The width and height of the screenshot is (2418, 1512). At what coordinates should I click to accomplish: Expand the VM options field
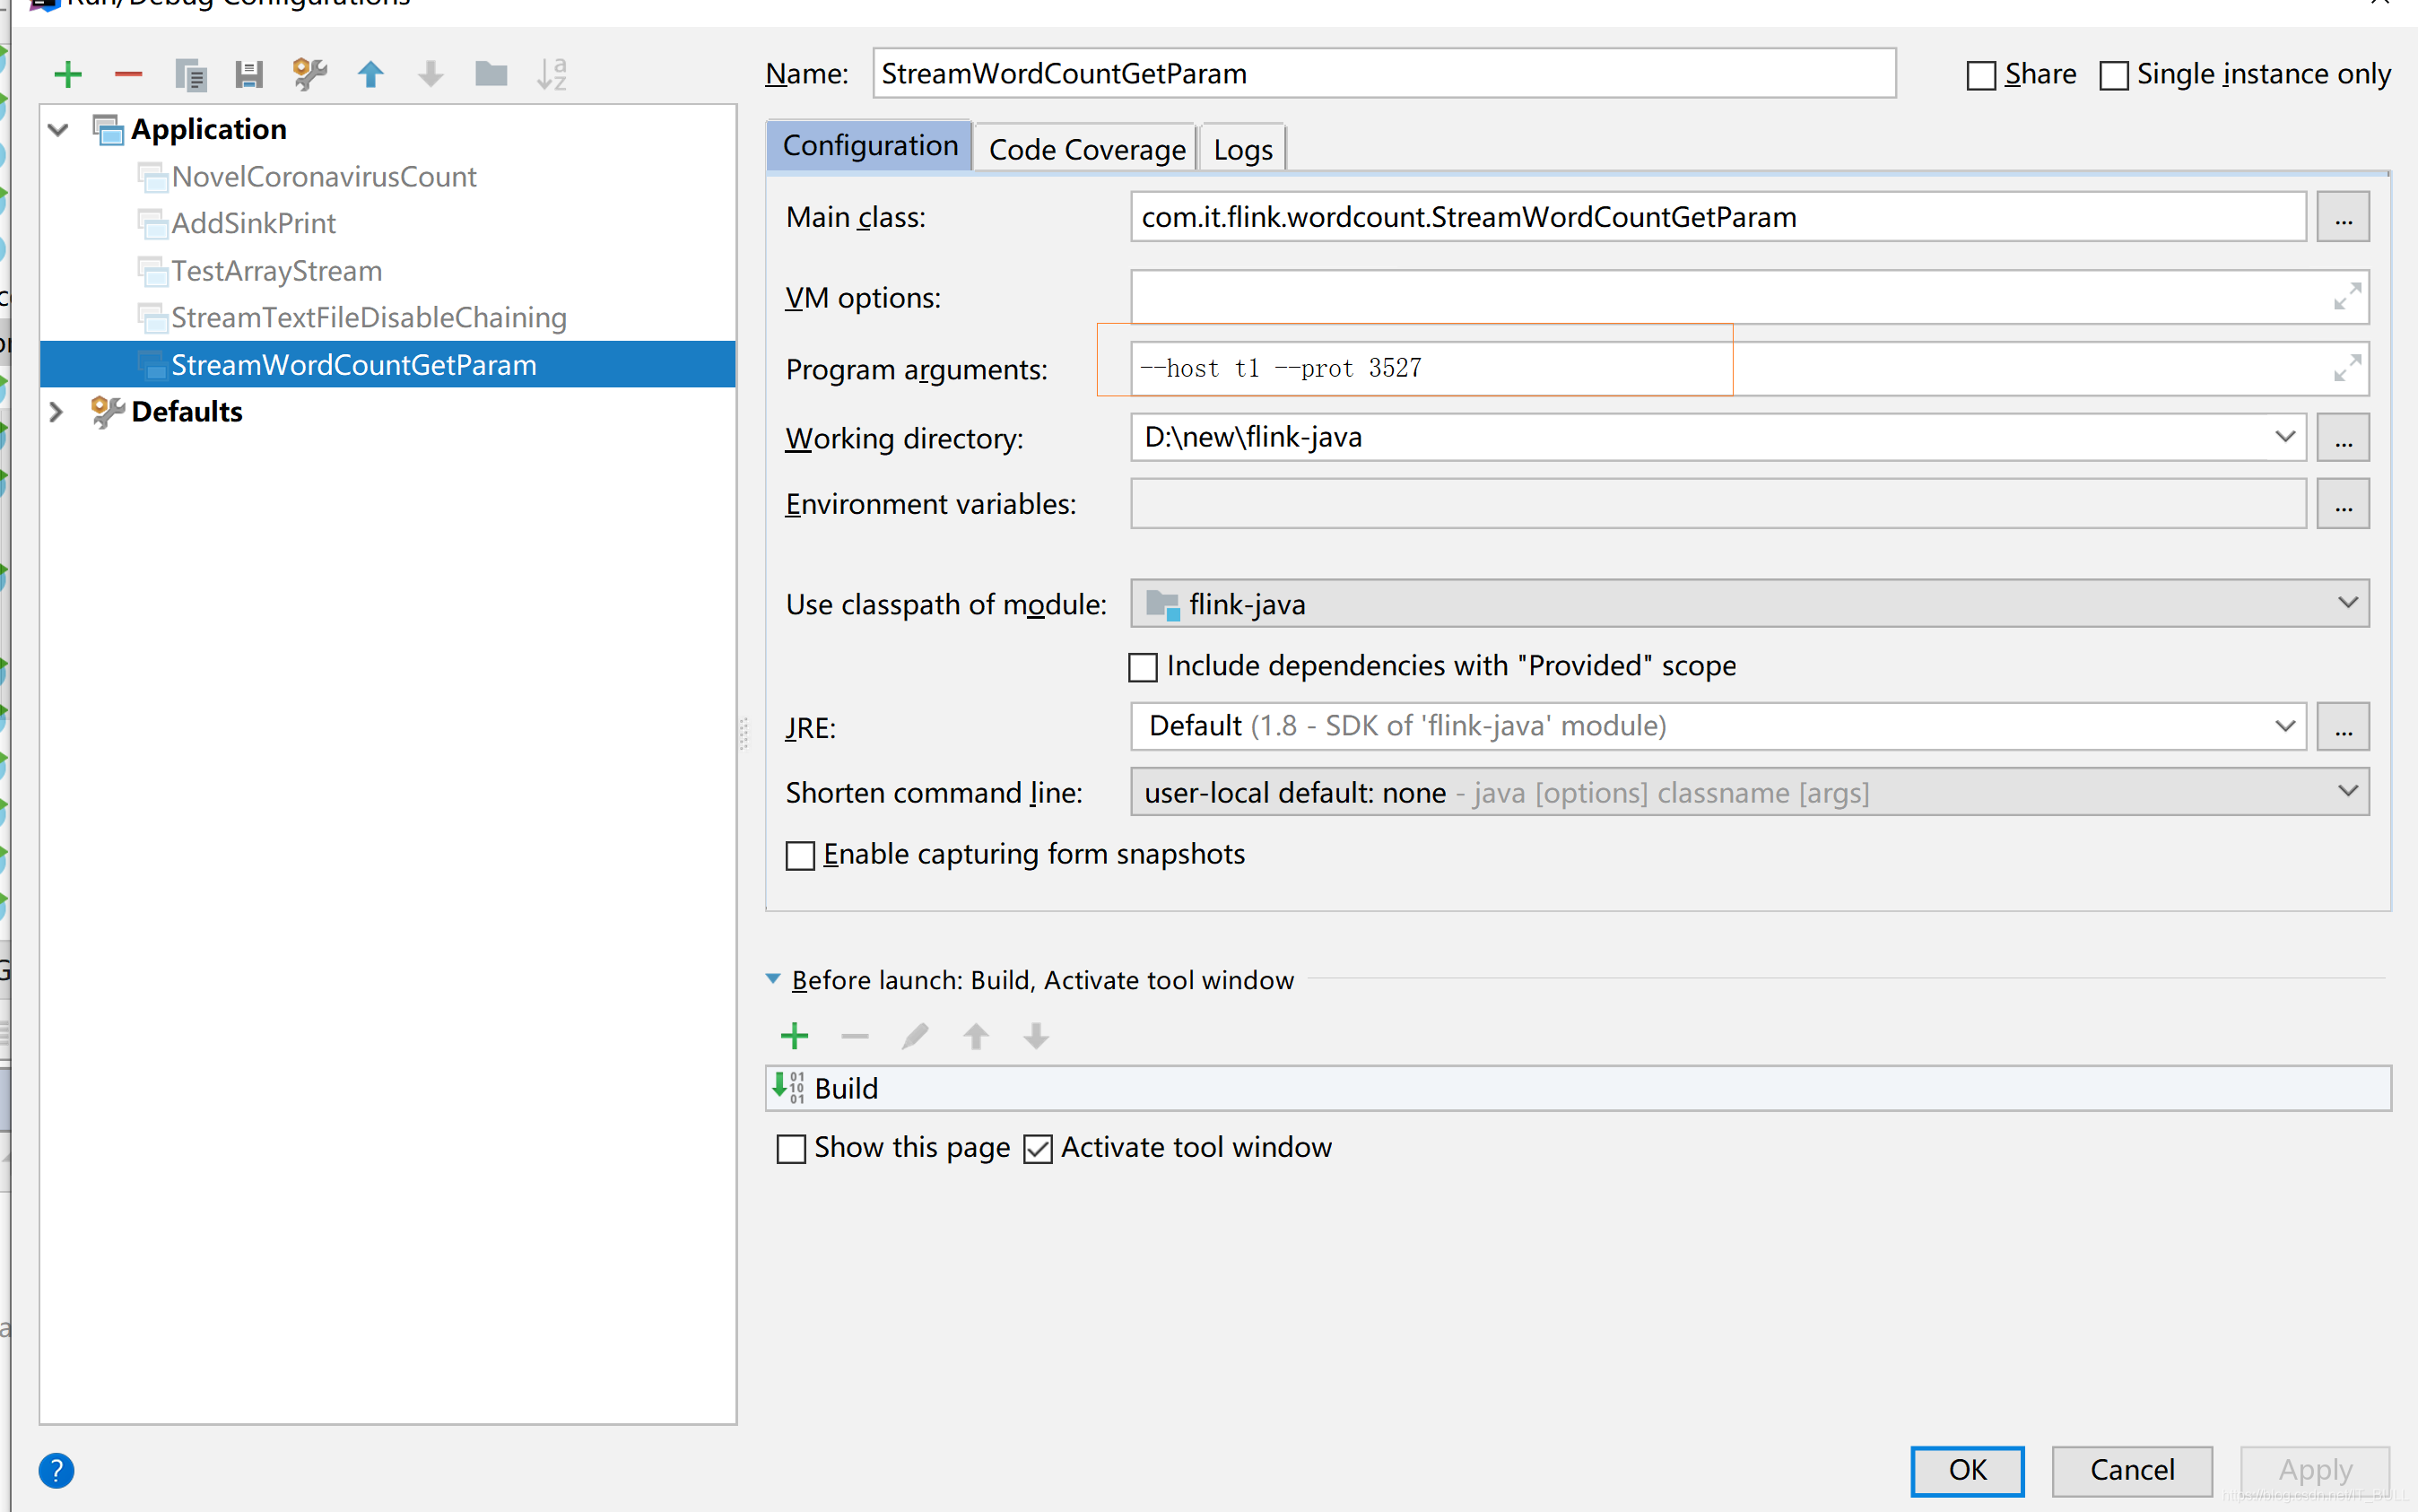[x=2347, y=297]
